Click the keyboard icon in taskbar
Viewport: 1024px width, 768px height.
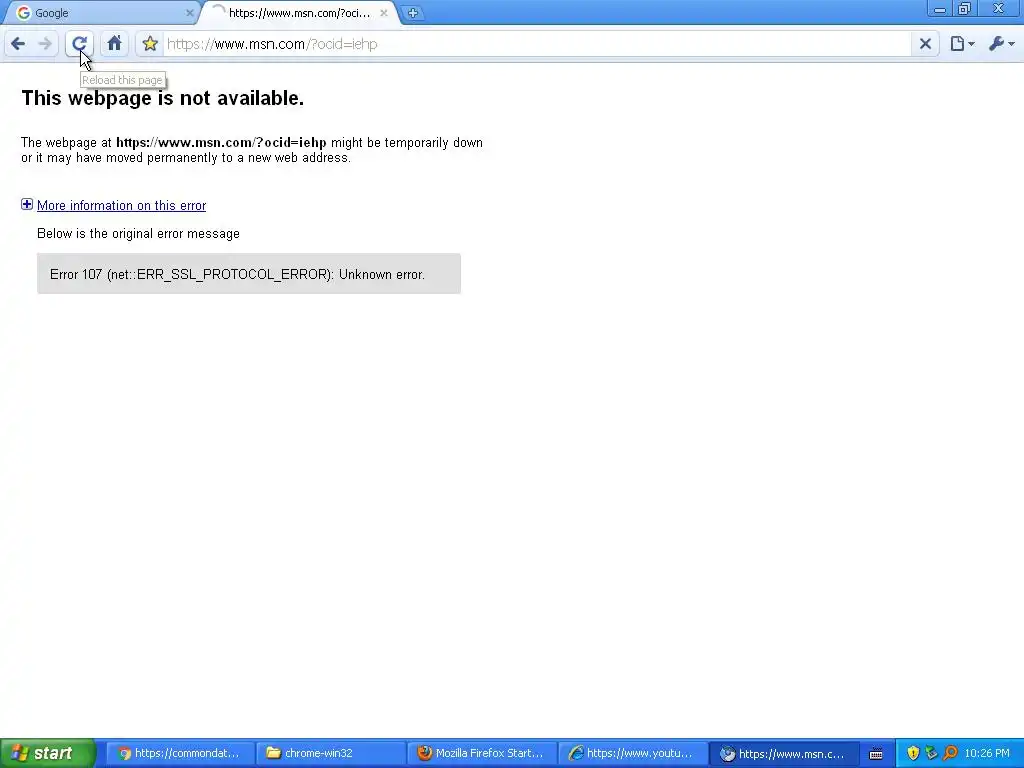coord(876,754)
